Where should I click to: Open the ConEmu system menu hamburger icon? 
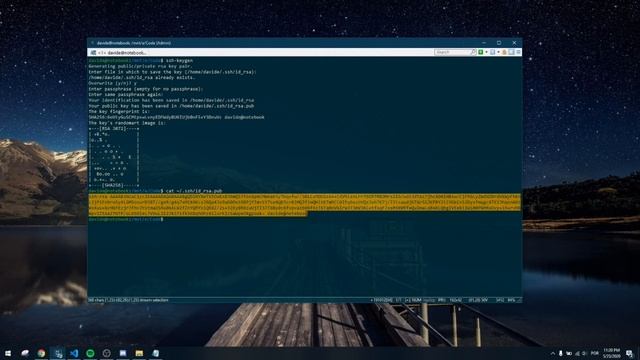518,52
